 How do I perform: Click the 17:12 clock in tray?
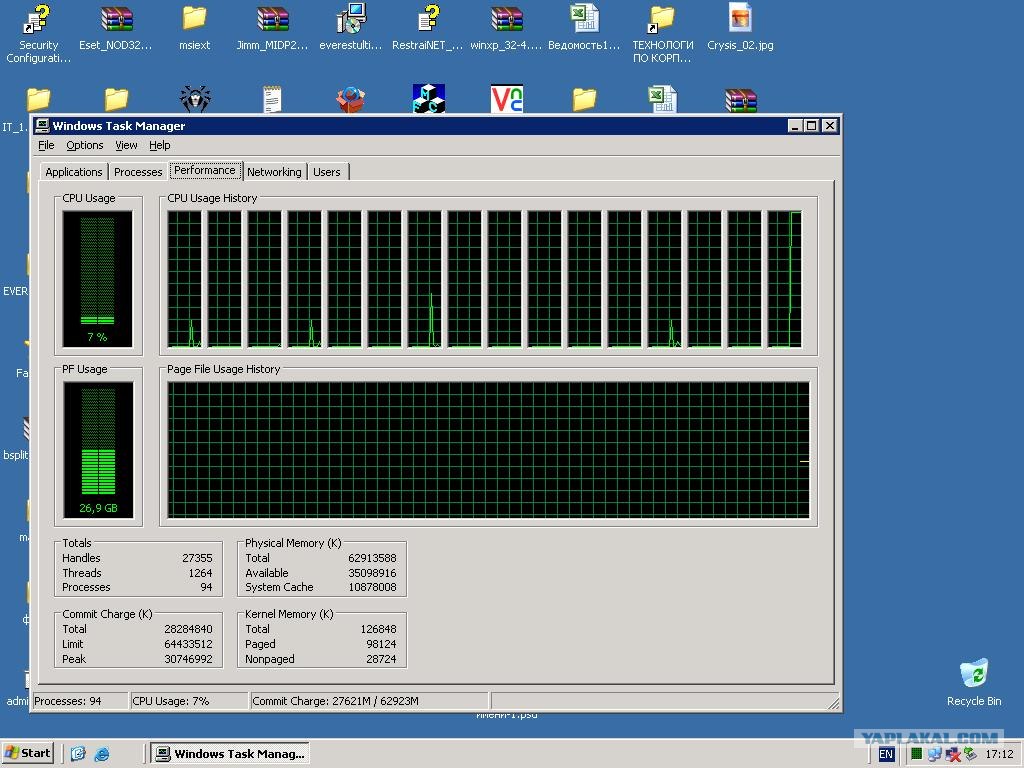pyautogui.click(x=999, y=754)
